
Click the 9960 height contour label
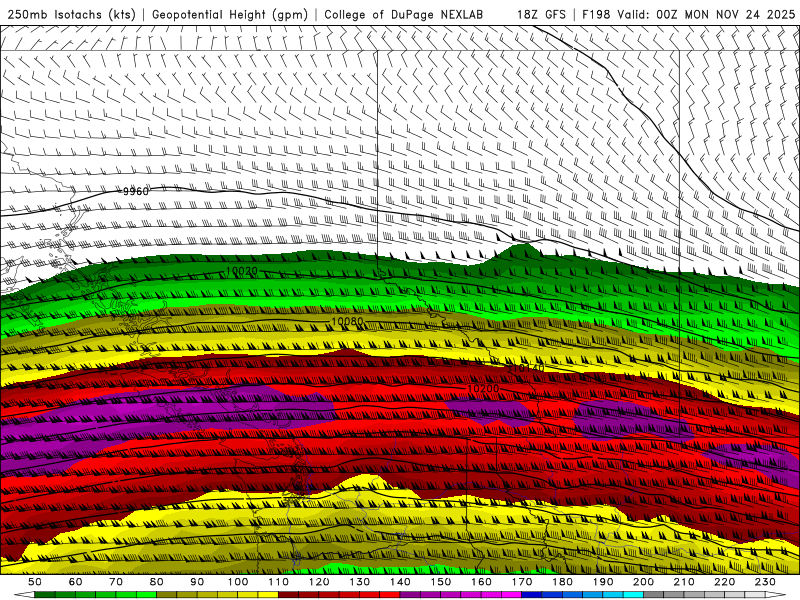136,191
